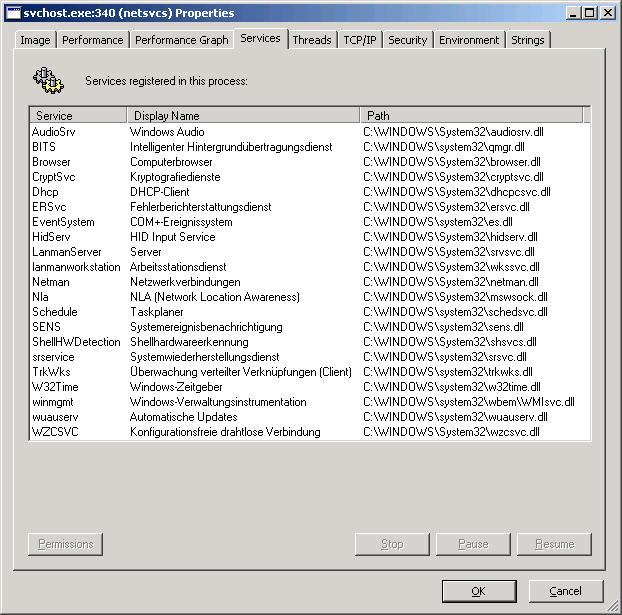Screen dimensions: 622x615
Task: Click the services gear icon
Action: (x=48, y=81)
